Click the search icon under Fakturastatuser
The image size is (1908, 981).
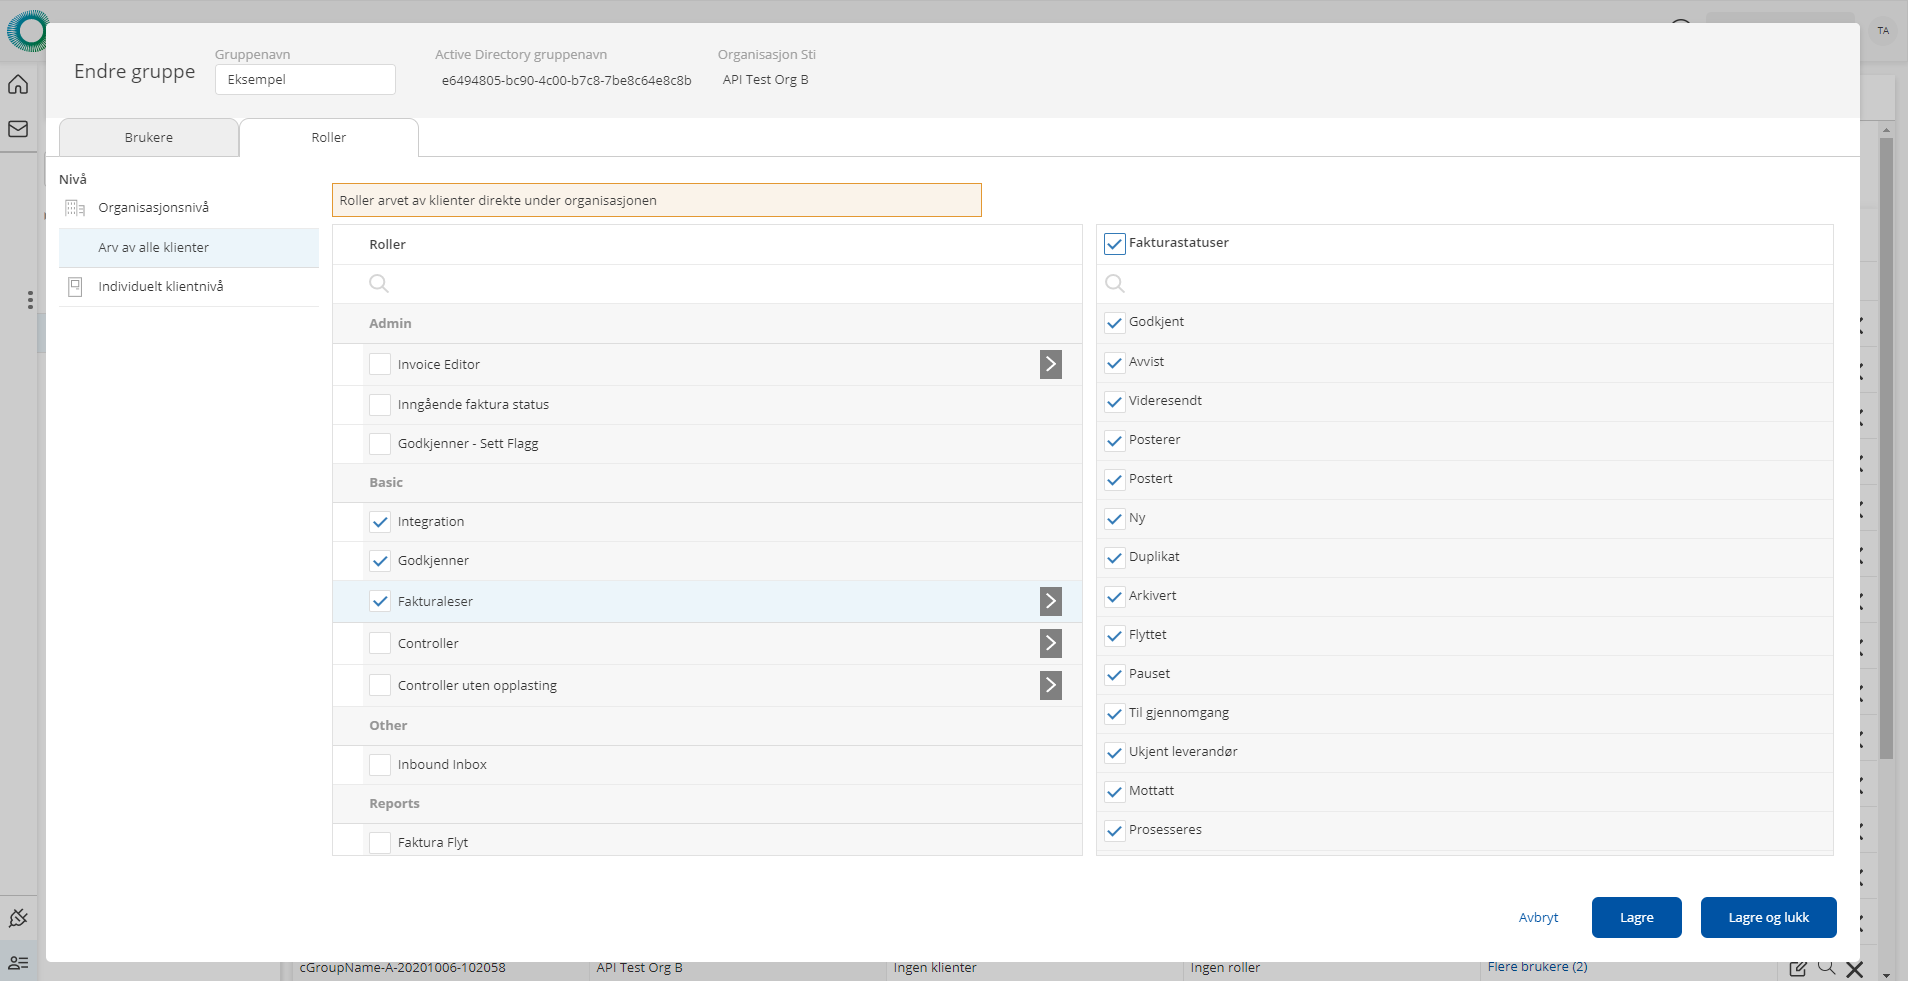[x=1115, y=284]
